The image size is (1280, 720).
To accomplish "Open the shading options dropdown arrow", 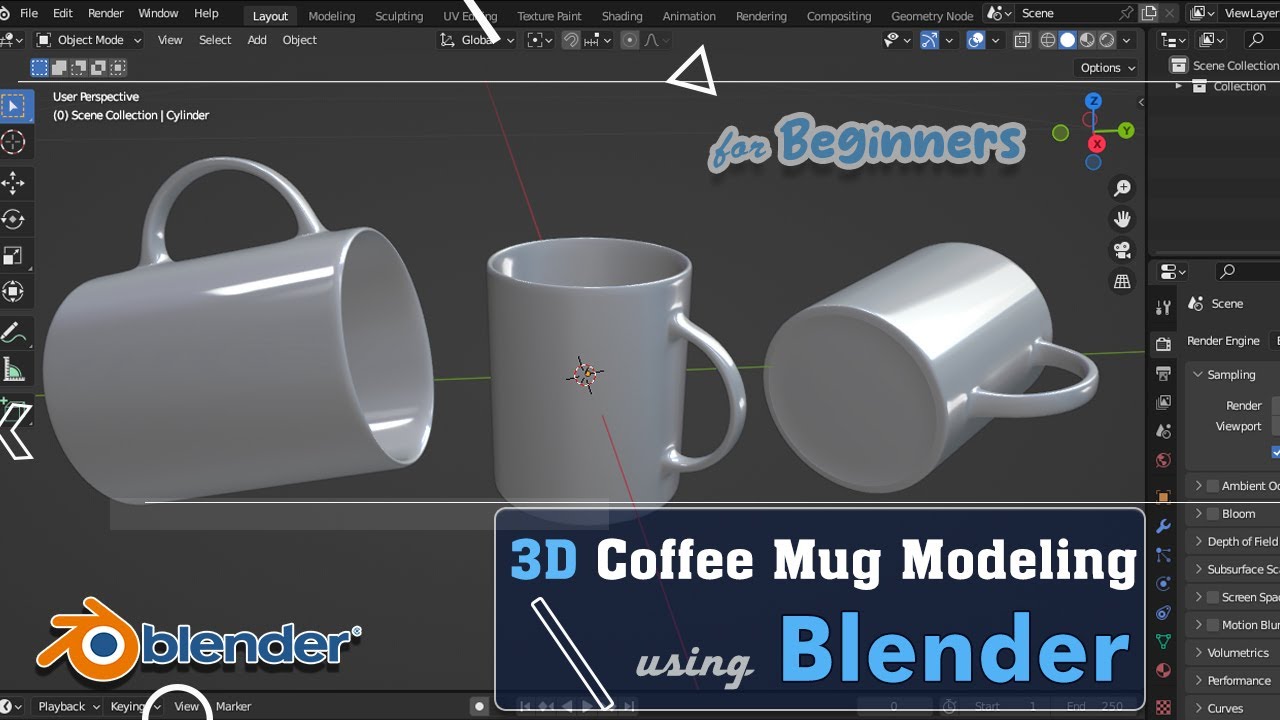I will pyautogui.click(x=1127, y=40).
